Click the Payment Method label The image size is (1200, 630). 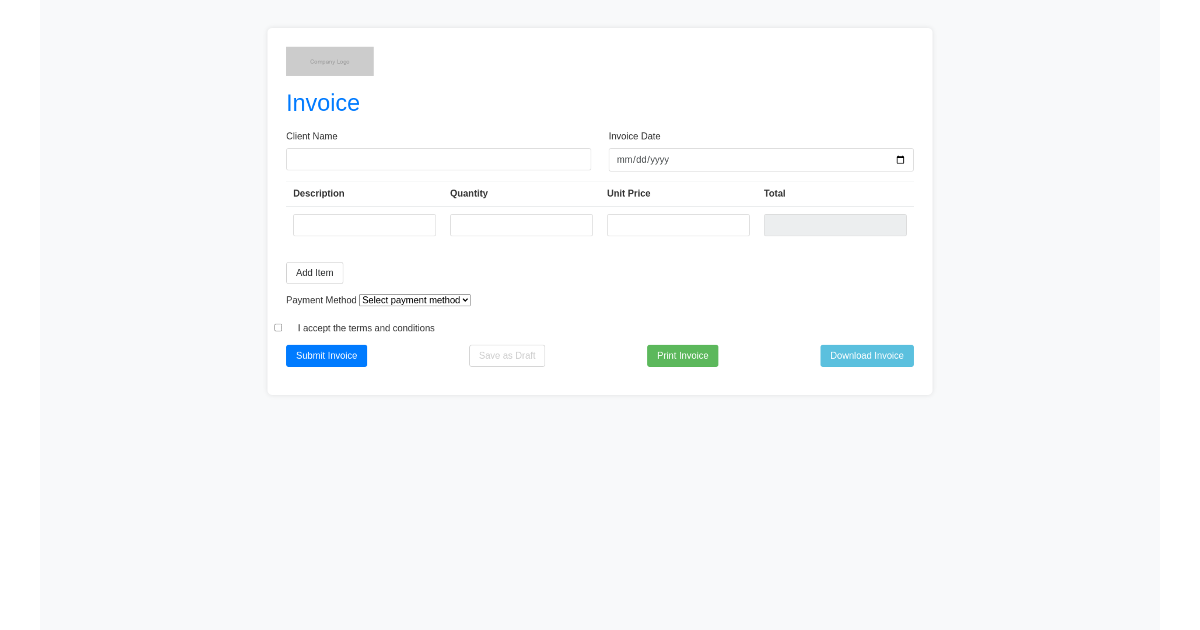click(320, 300)
